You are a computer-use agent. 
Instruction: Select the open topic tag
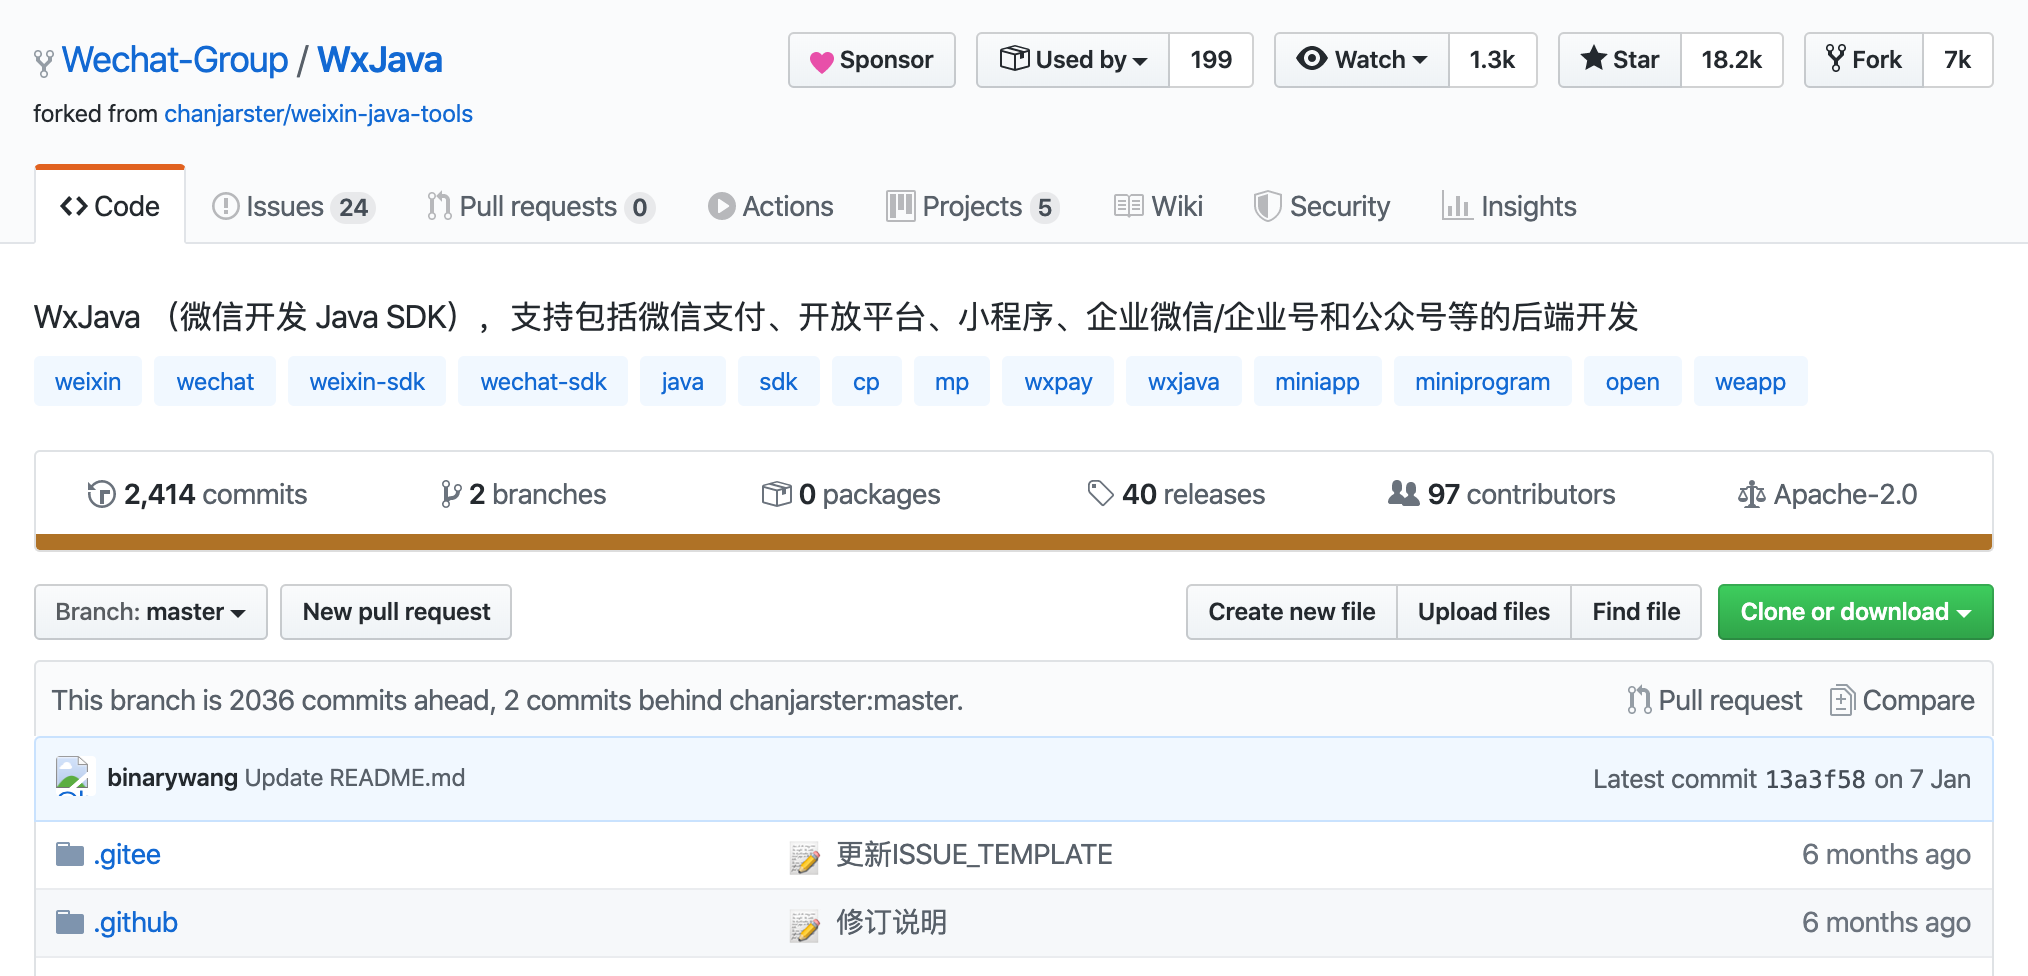[1632, 381]
